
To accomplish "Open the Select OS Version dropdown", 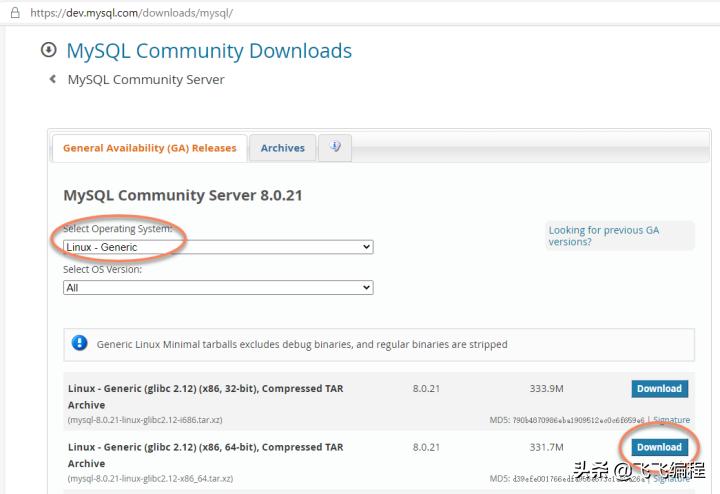I will coord(218,288).
